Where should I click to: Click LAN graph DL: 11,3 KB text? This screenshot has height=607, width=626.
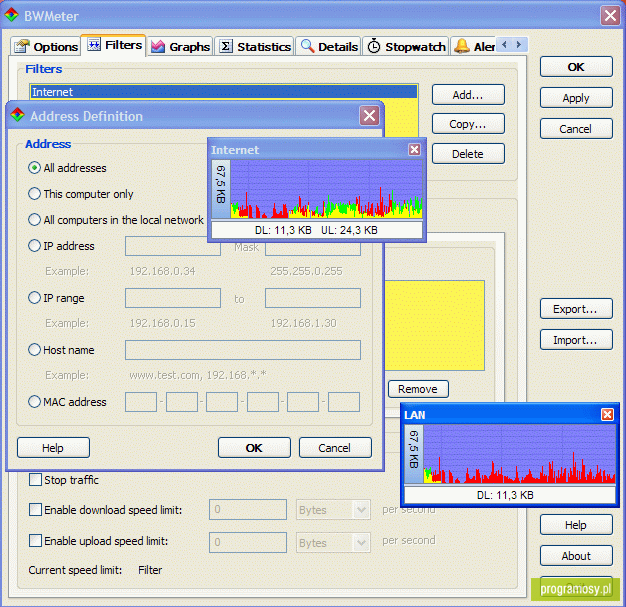[x=505, y=495]
